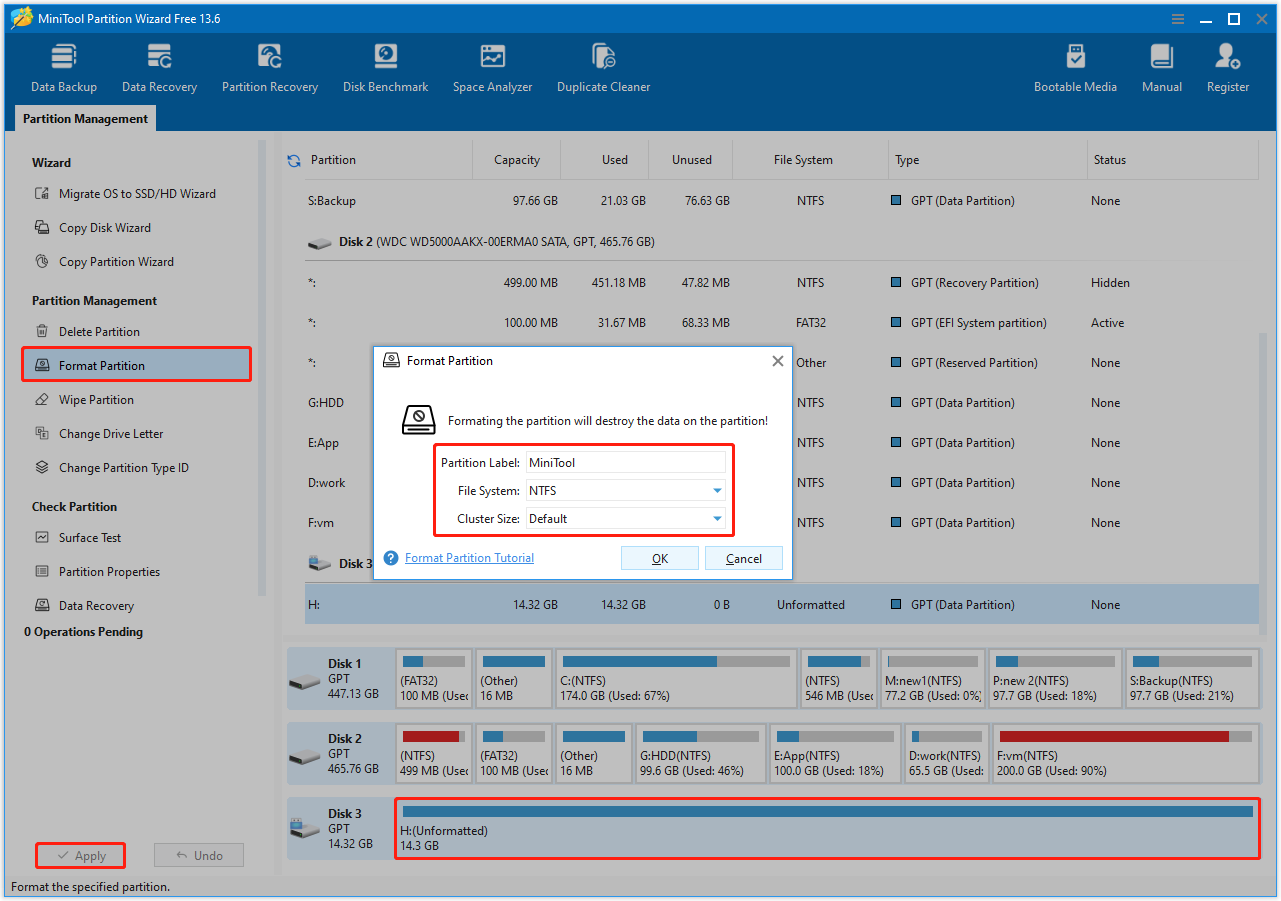
Task: Select the GPT (EFI System partition) row
Action: click(781, 323)
